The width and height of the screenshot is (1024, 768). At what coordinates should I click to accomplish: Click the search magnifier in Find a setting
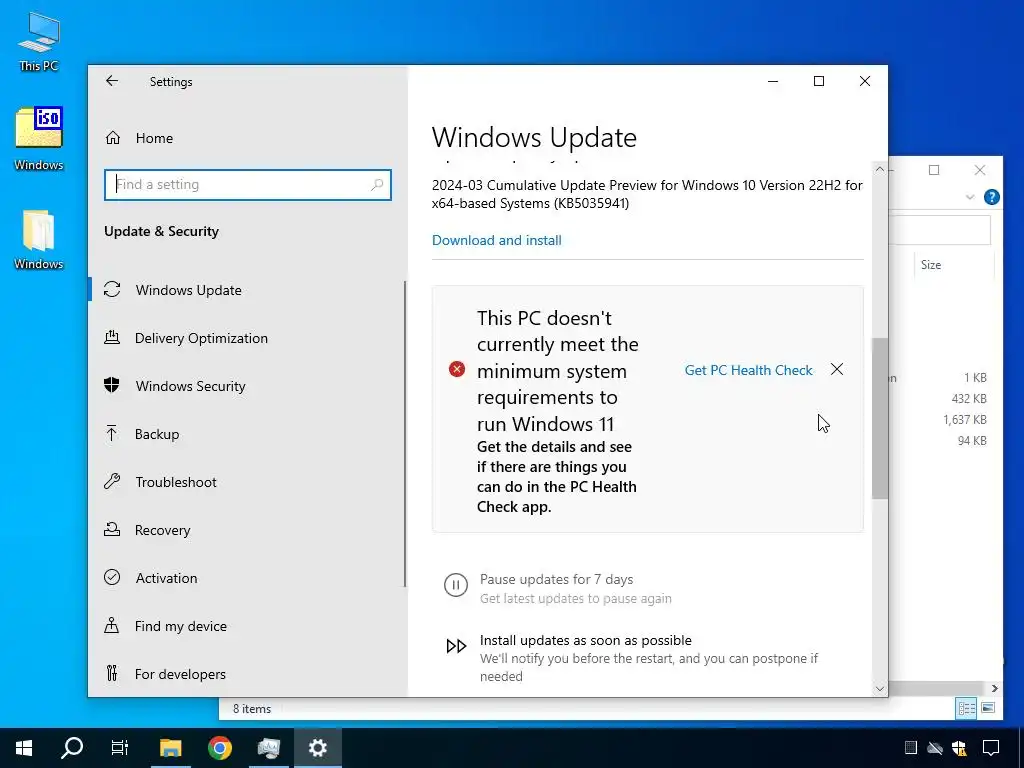tap(377, 185)
